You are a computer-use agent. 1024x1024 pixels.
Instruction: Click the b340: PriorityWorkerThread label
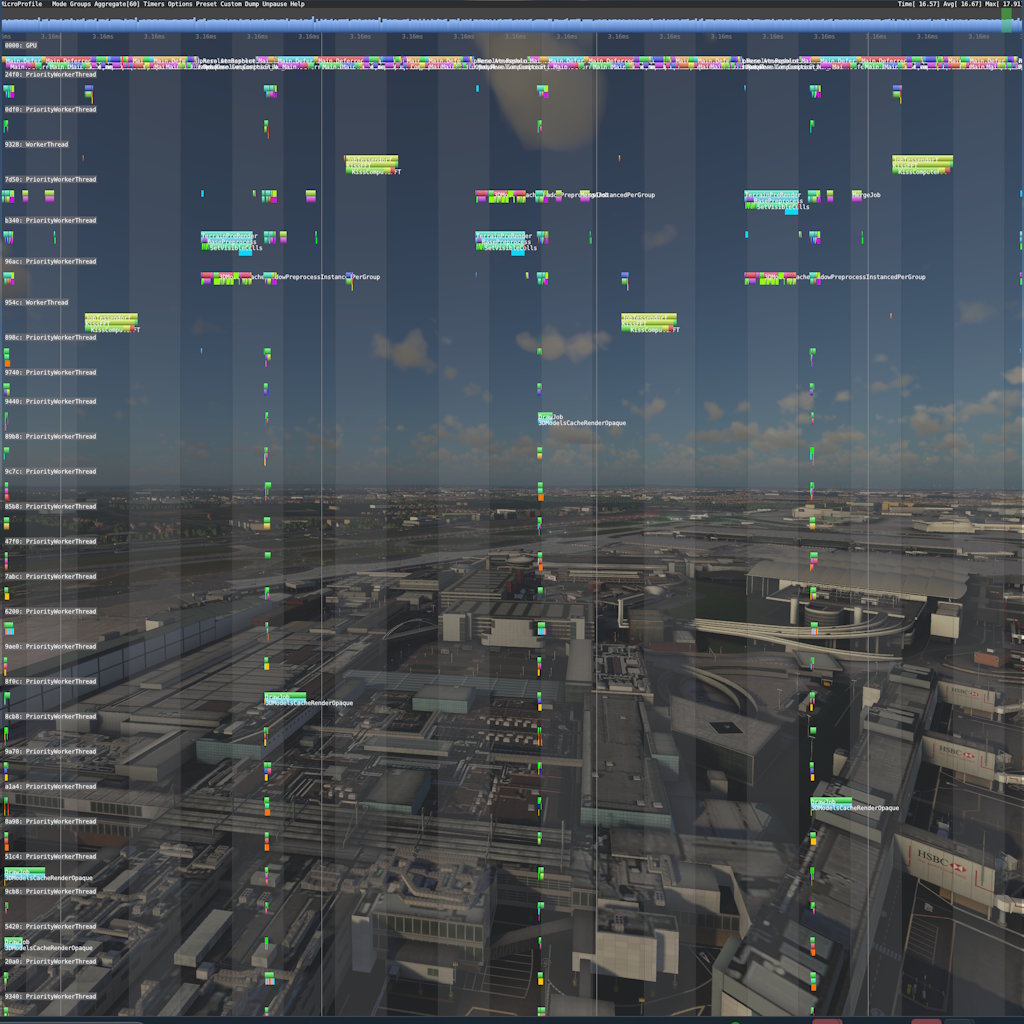point(50,220)
